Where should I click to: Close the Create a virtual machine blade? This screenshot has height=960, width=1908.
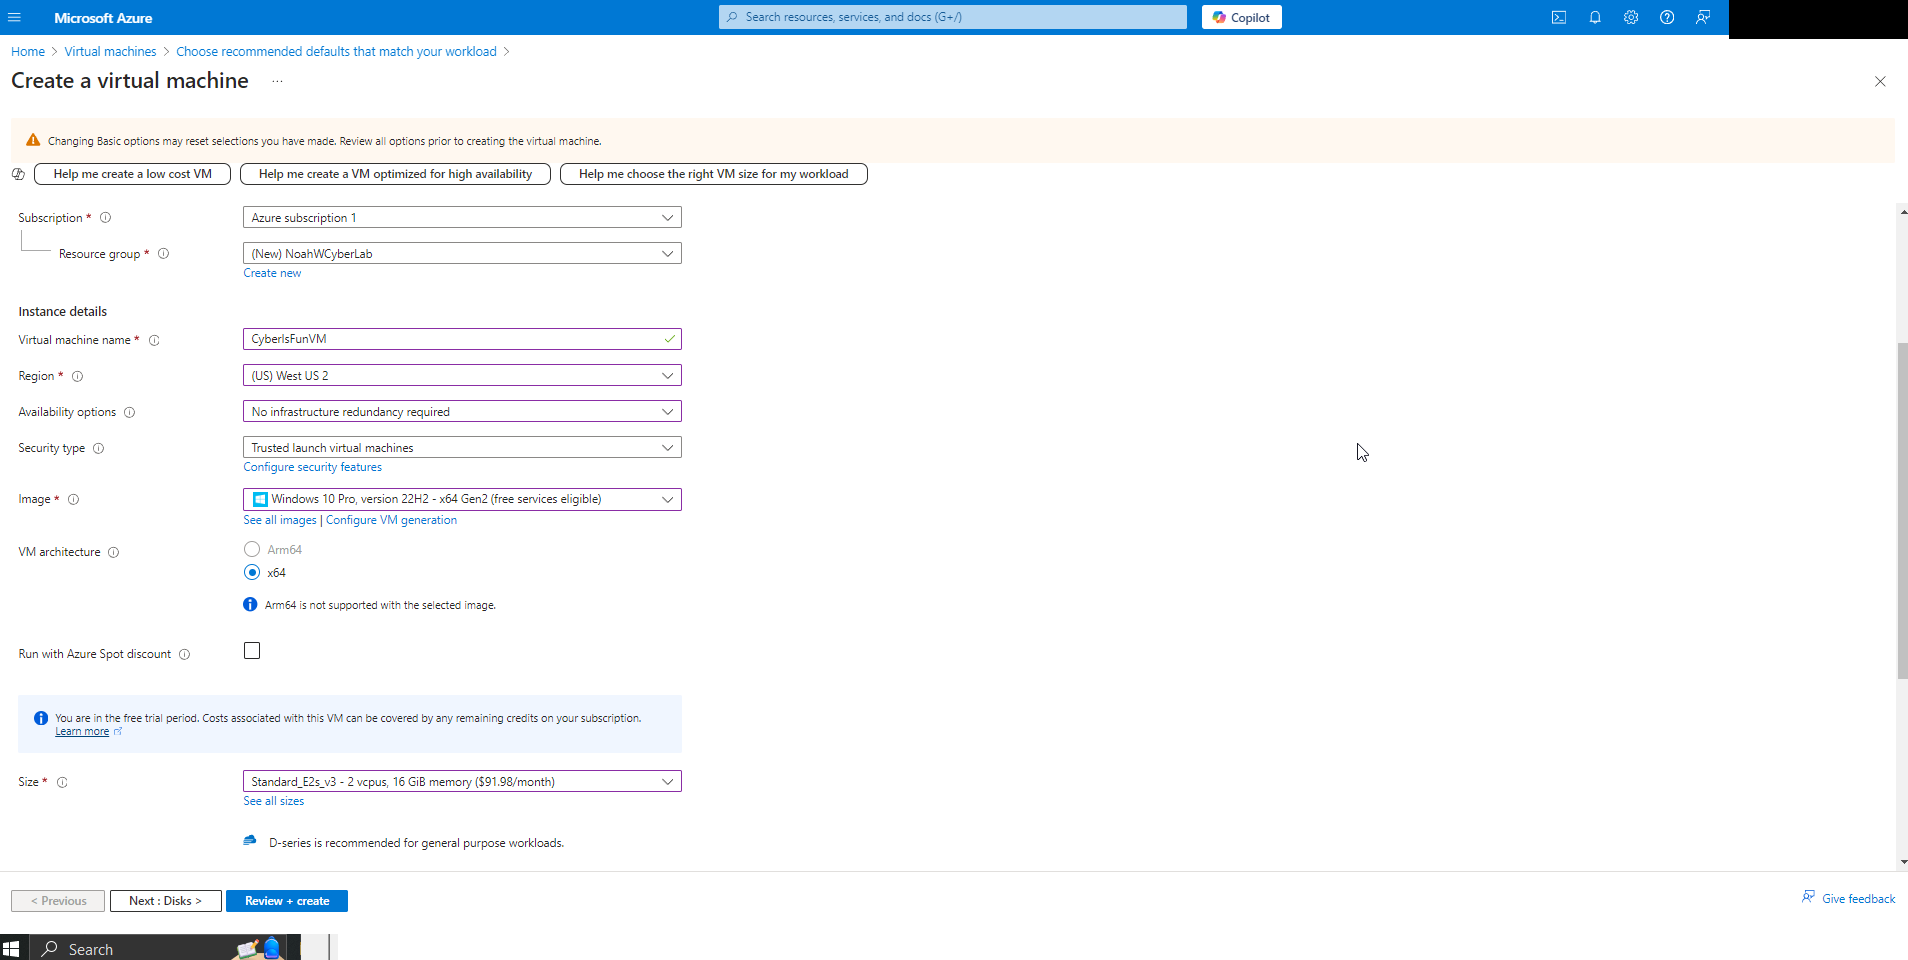[x=1880, y=81]
